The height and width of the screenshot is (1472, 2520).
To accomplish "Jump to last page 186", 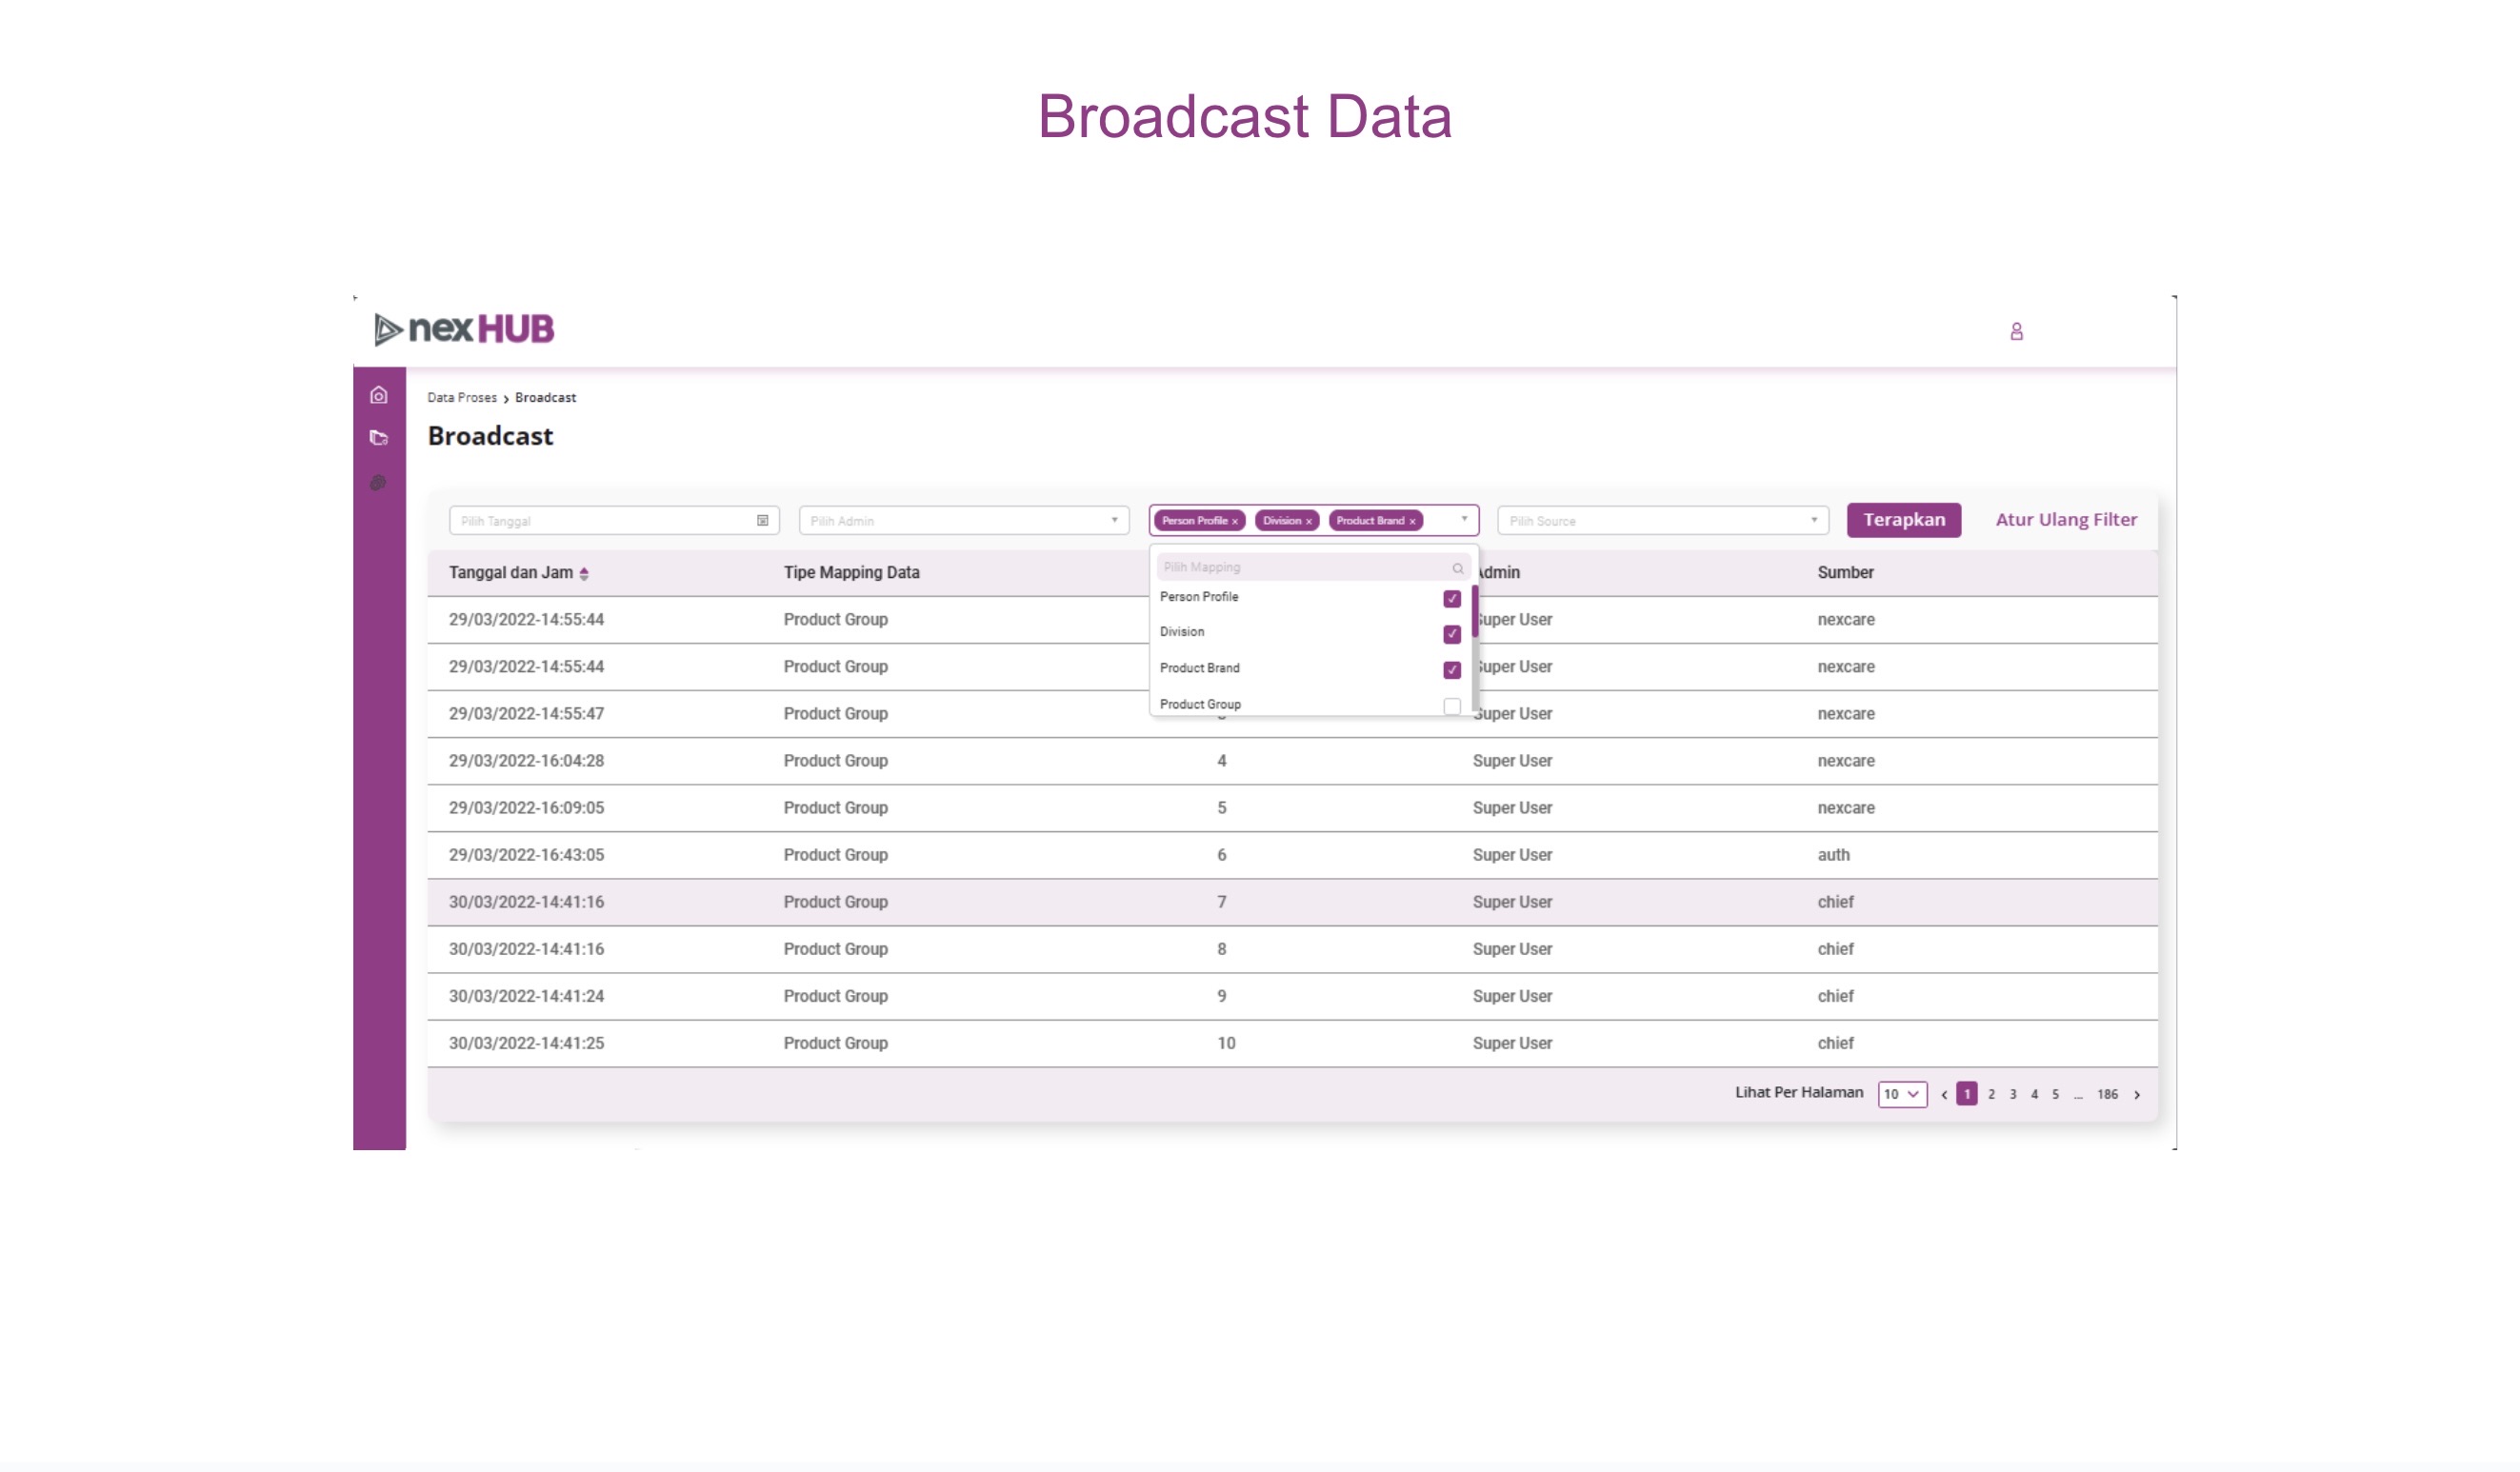I will click(x=2106, y=1094).
